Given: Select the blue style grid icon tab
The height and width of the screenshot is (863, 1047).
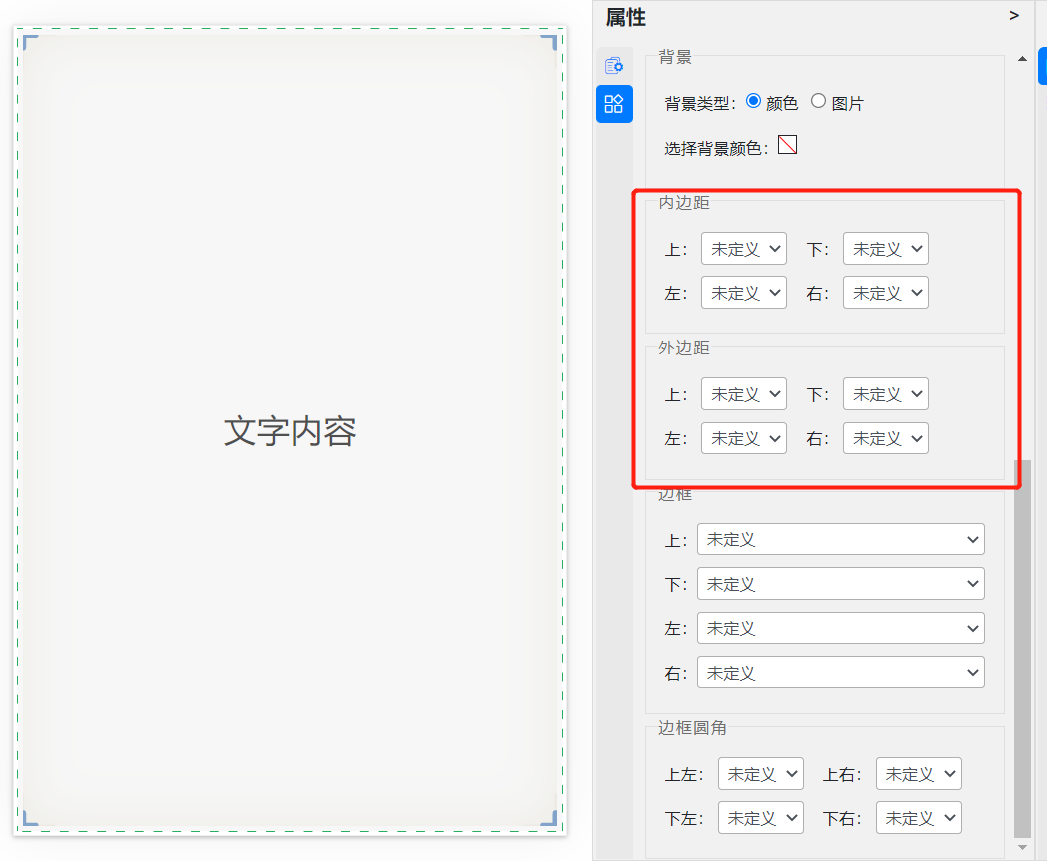Looking at the screenshot, I should (x=614, y=104).
